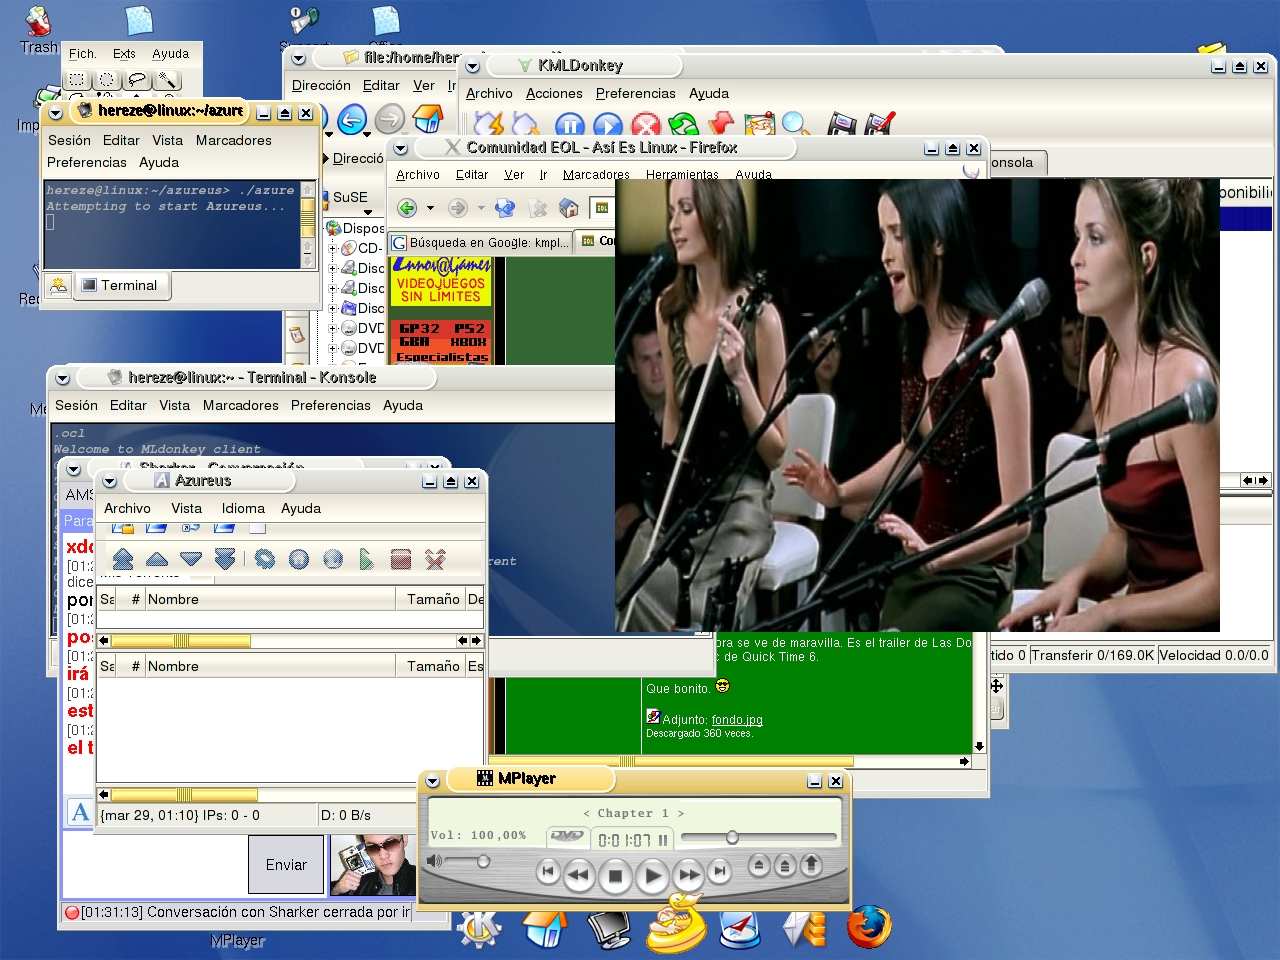Open Firefox back history dropdown arrow

pos(430,208)
